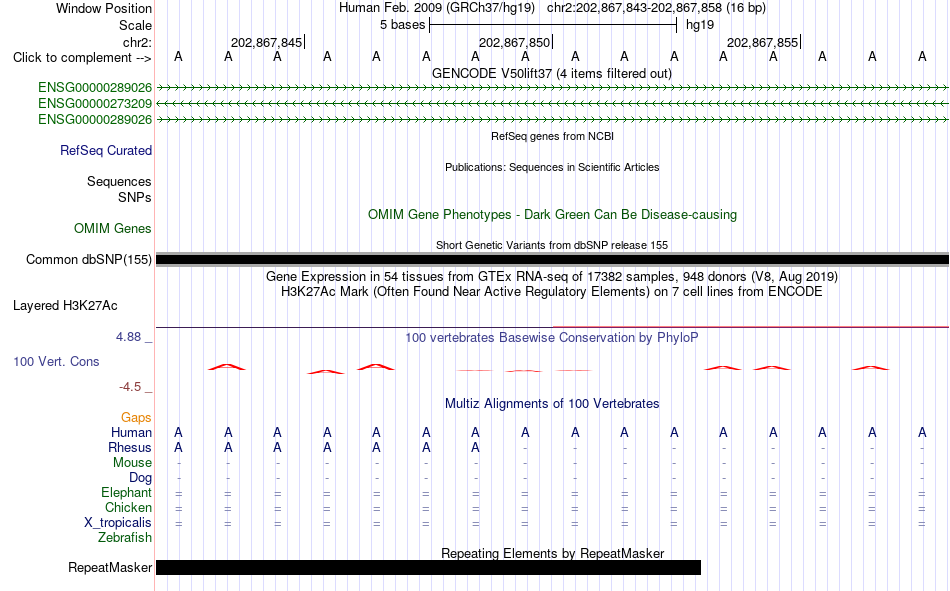Image resolution: width=950 pixels, height=591 pixels.
Task: Select the Sequences SNPs track label
Action: click(x=119, y=189)
